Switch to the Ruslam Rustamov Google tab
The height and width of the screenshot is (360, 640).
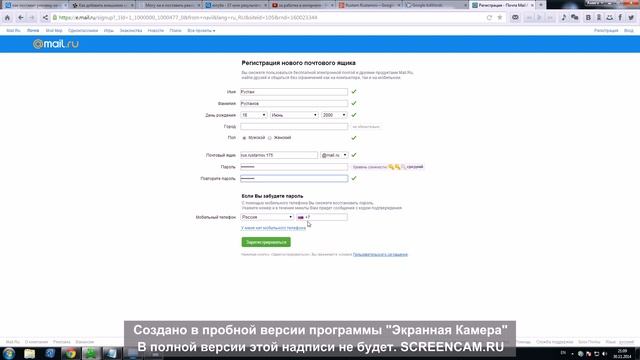369,5
